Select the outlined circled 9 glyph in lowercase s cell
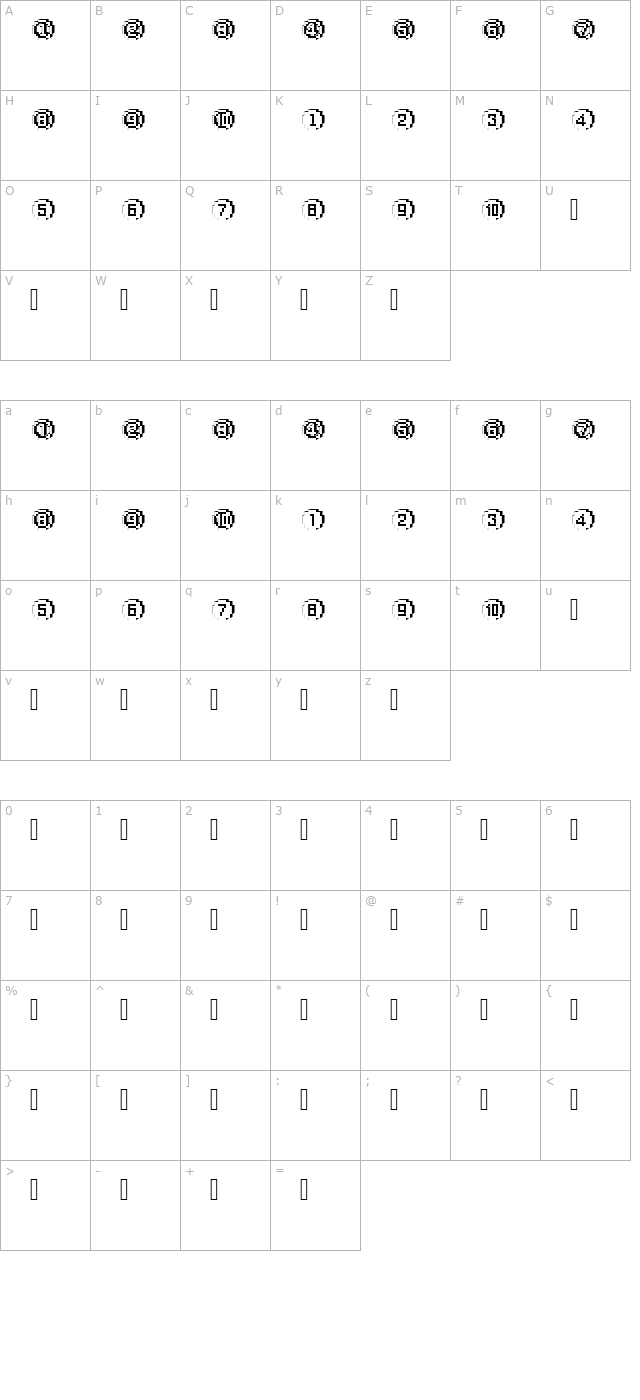640x1400 pixels. coord(404,610)
